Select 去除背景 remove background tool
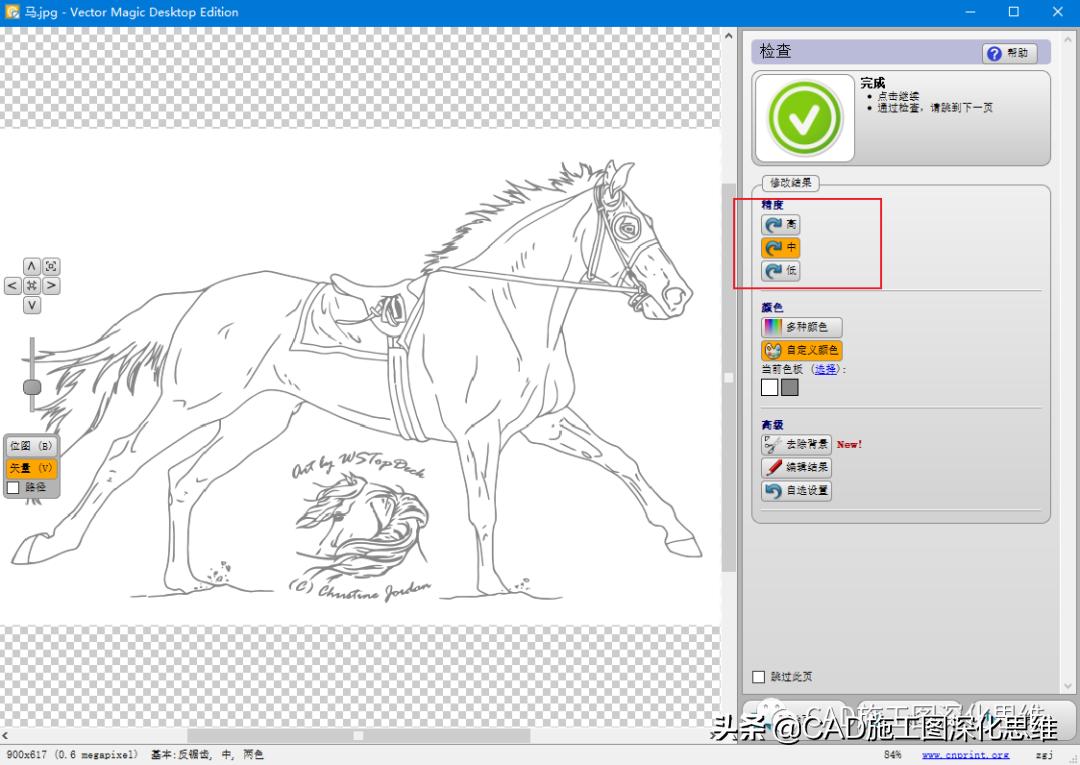 point(796,444)
